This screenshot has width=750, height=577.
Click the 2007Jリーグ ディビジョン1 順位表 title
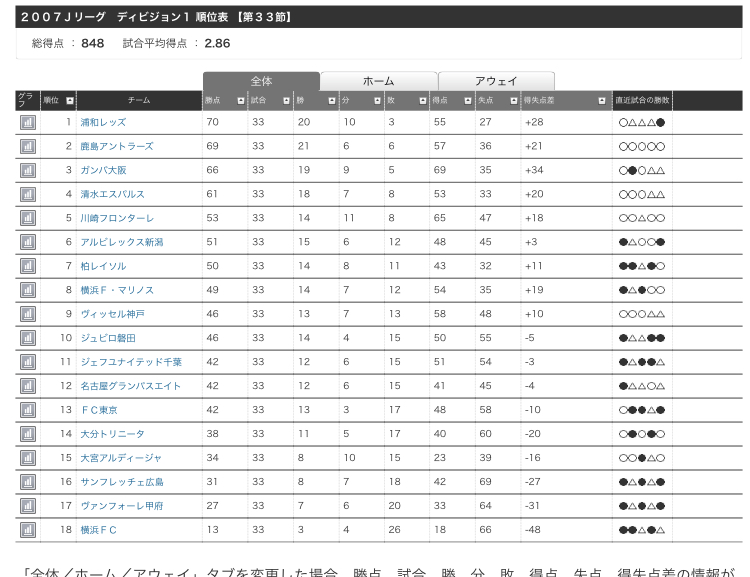click(x=156, y=17)
